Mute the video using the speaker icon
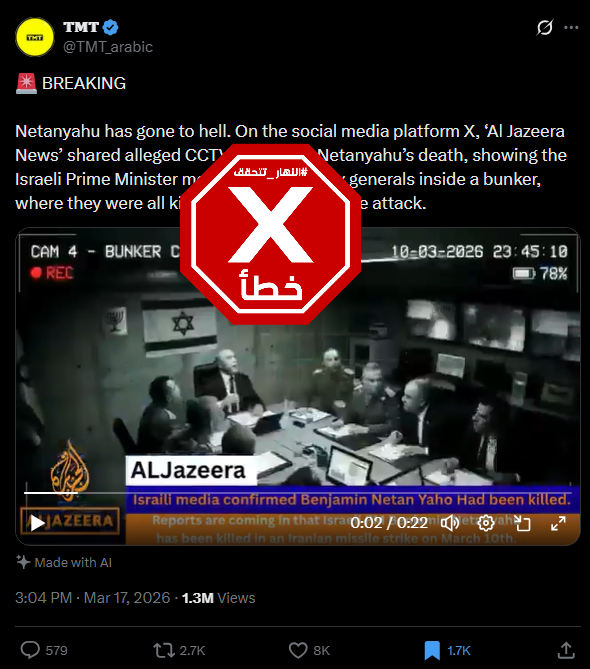Screen dimensions: 590x669 tap(450, 523)
